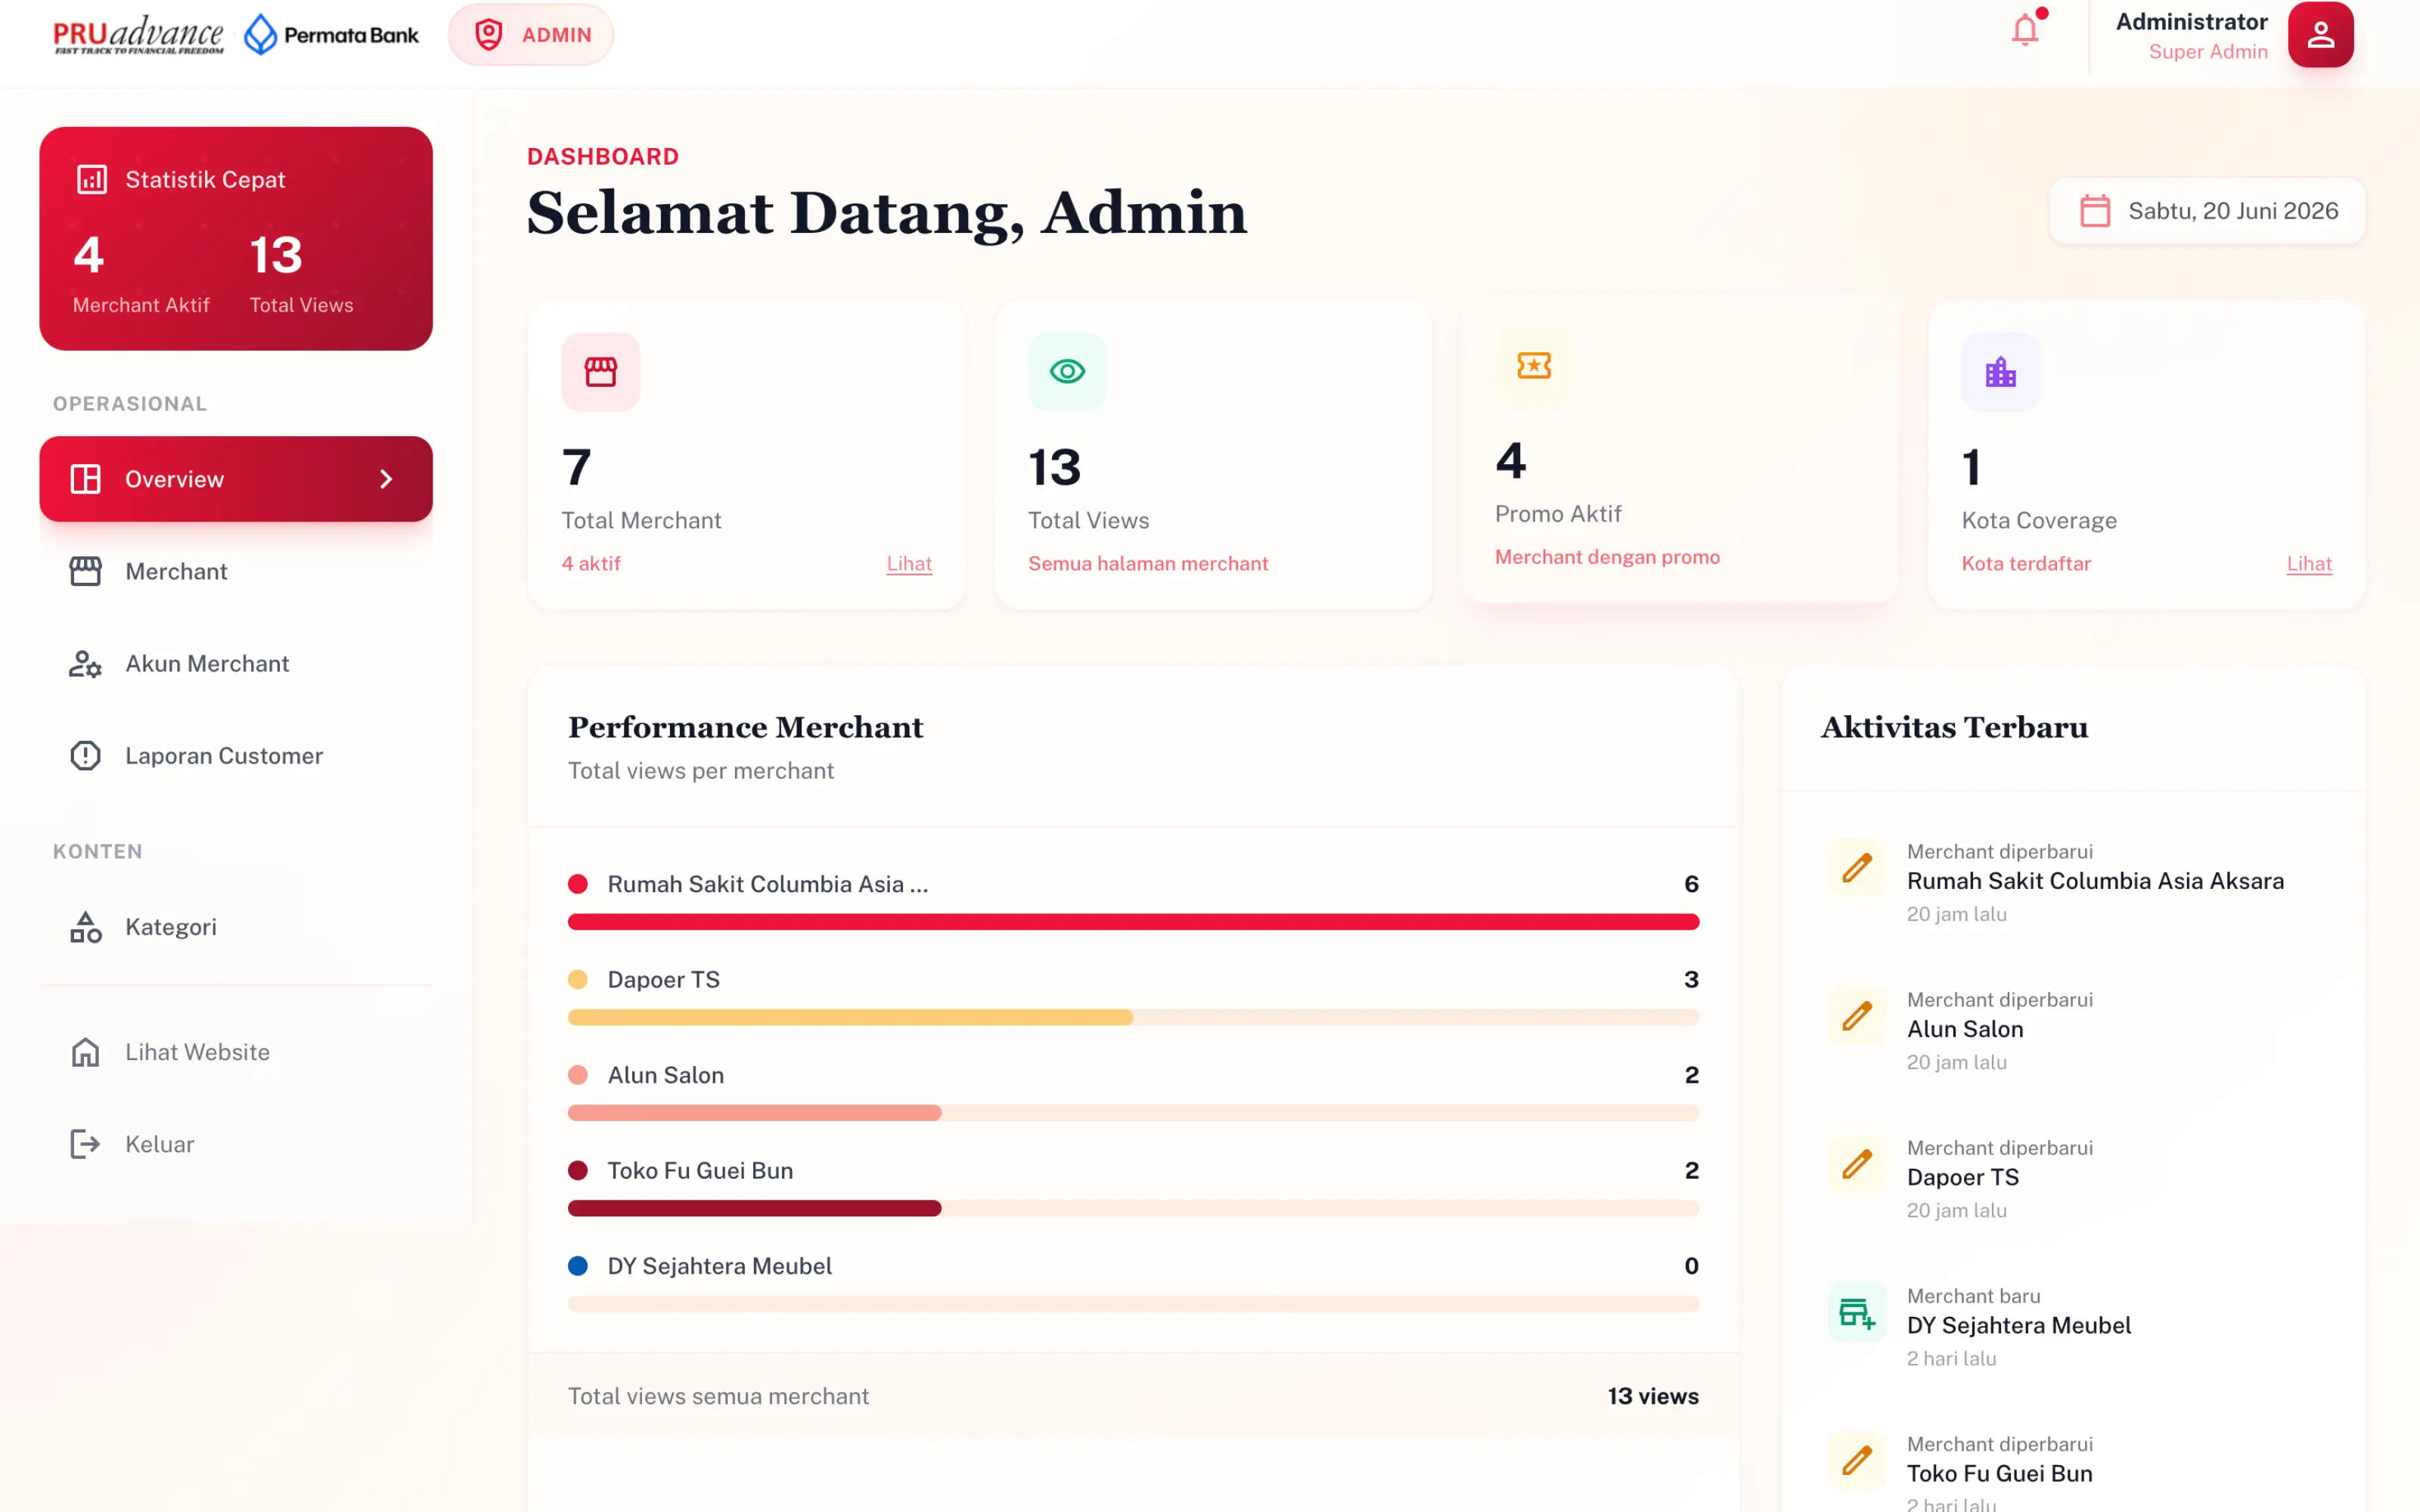Open Rumah Sakit Columbia Asia Aksara activity
Image resolution: width=2420 pixels, height=1512 pixels.
click(x=2095, y=881)
